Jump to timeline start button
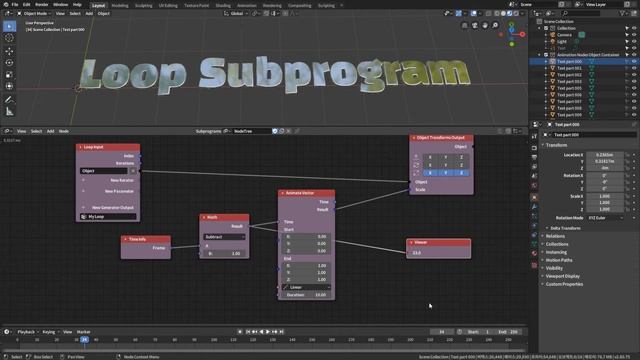The width and height of the screenshot is (640, 360). point(248,332)
